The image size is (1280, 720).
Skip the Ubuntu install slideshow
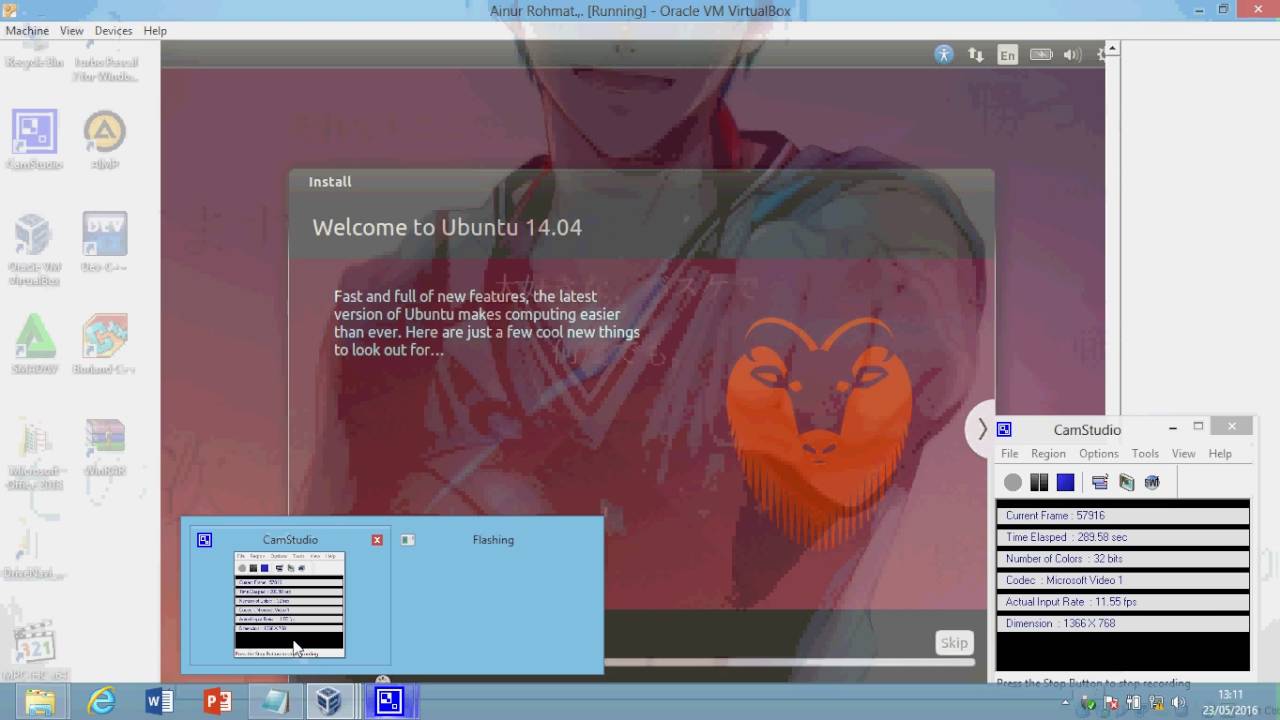pos(954,643)
